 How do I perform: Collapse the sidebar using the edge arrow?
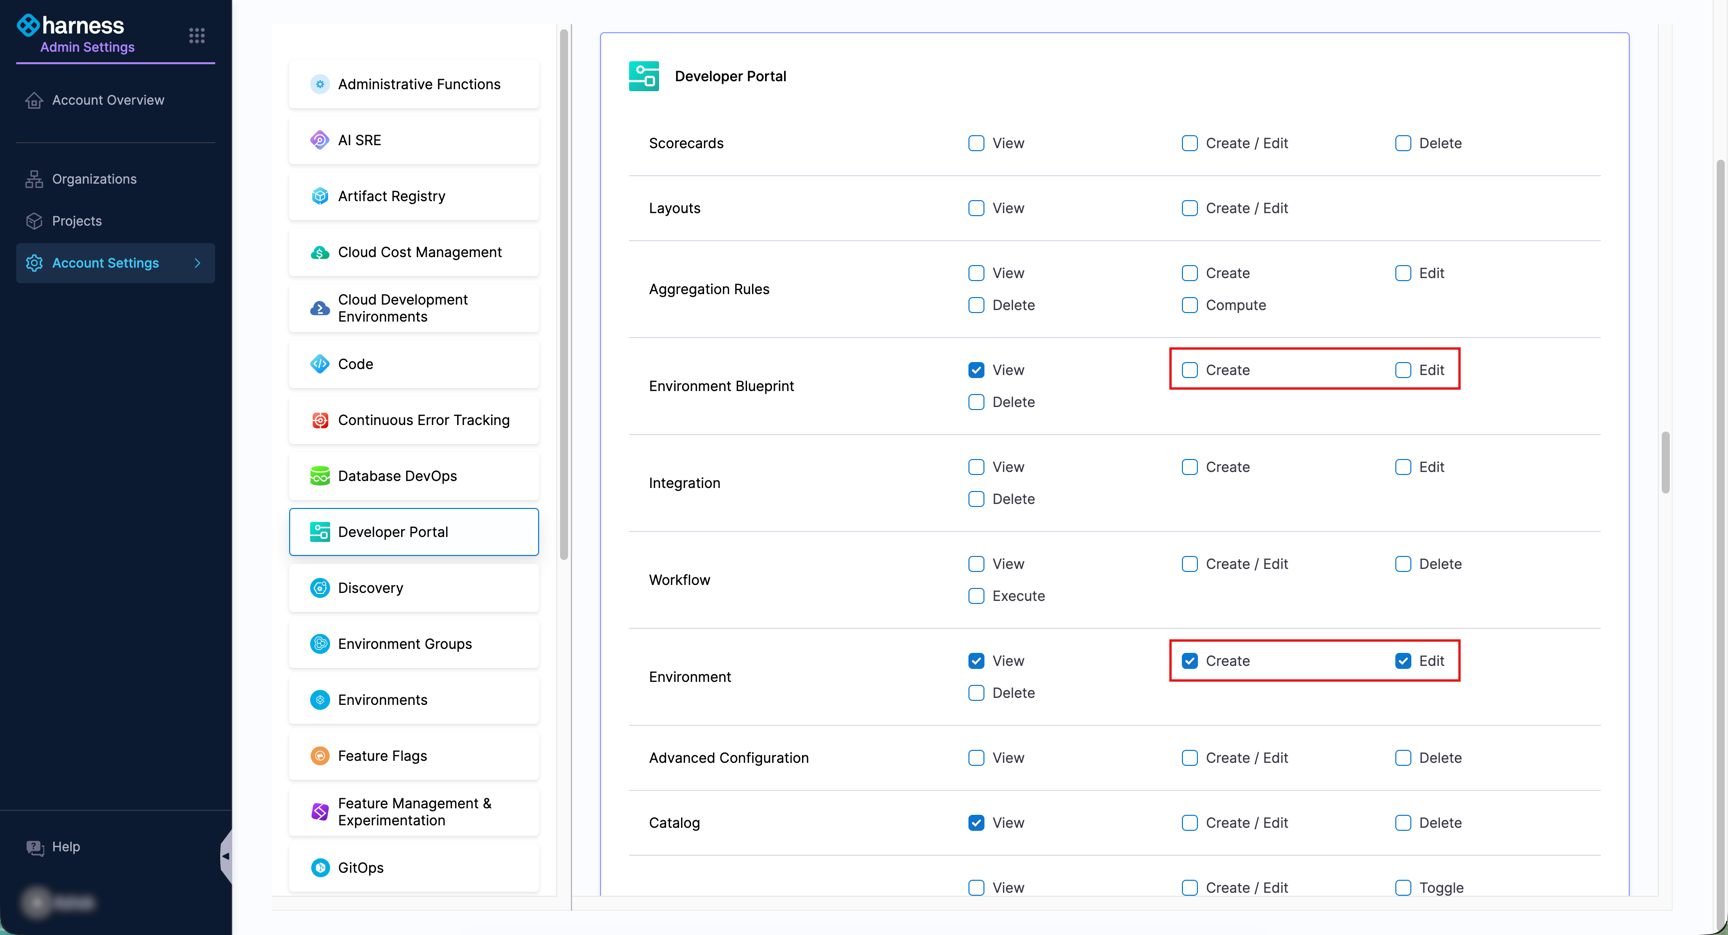click(227, 856)
